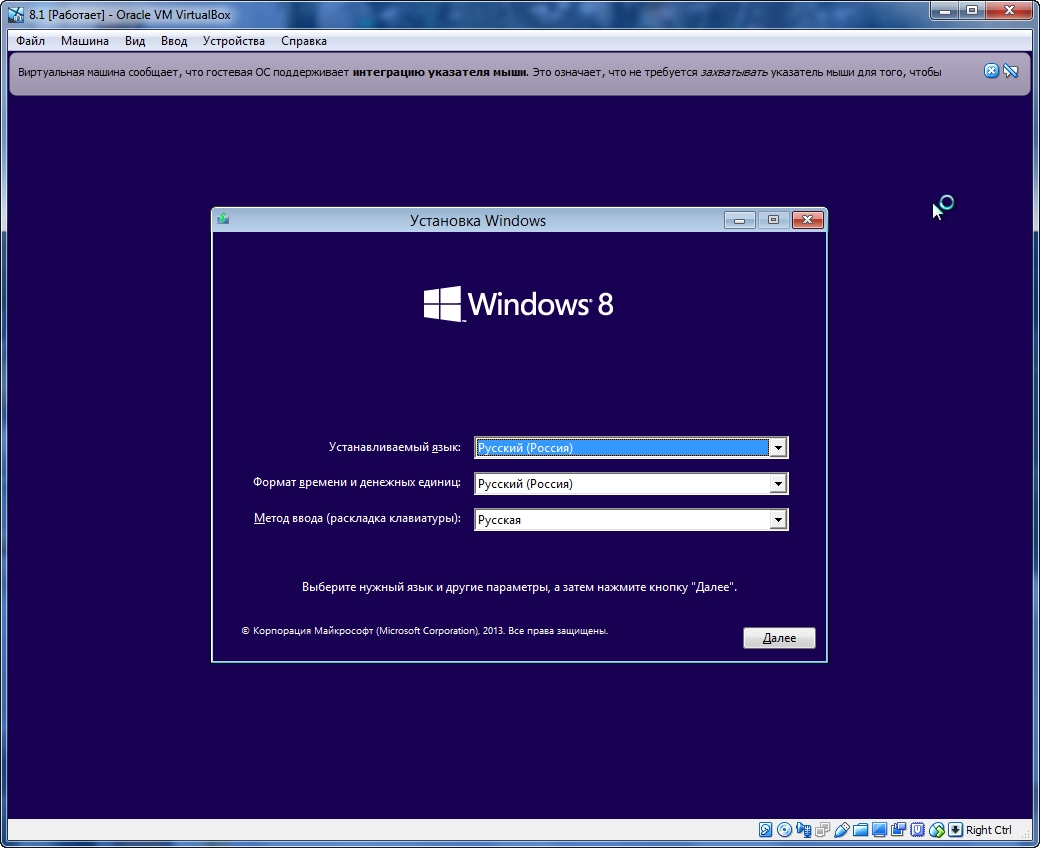Click the keyboard capture arrow icon

955,829
